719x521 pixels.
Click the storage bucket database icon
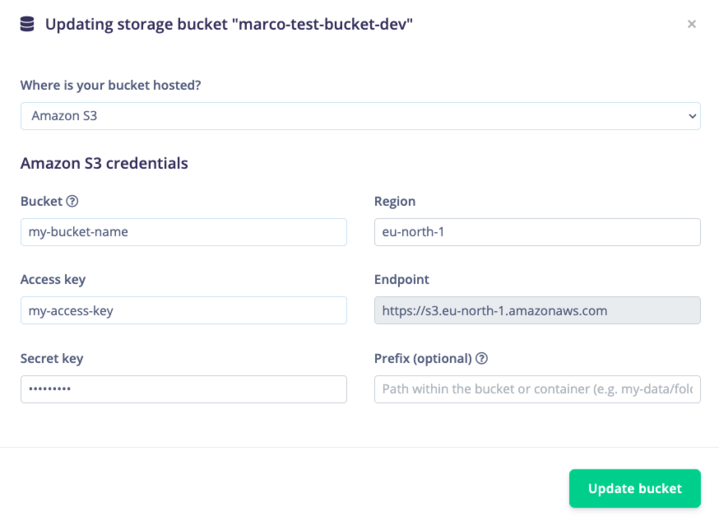[28, 24]
